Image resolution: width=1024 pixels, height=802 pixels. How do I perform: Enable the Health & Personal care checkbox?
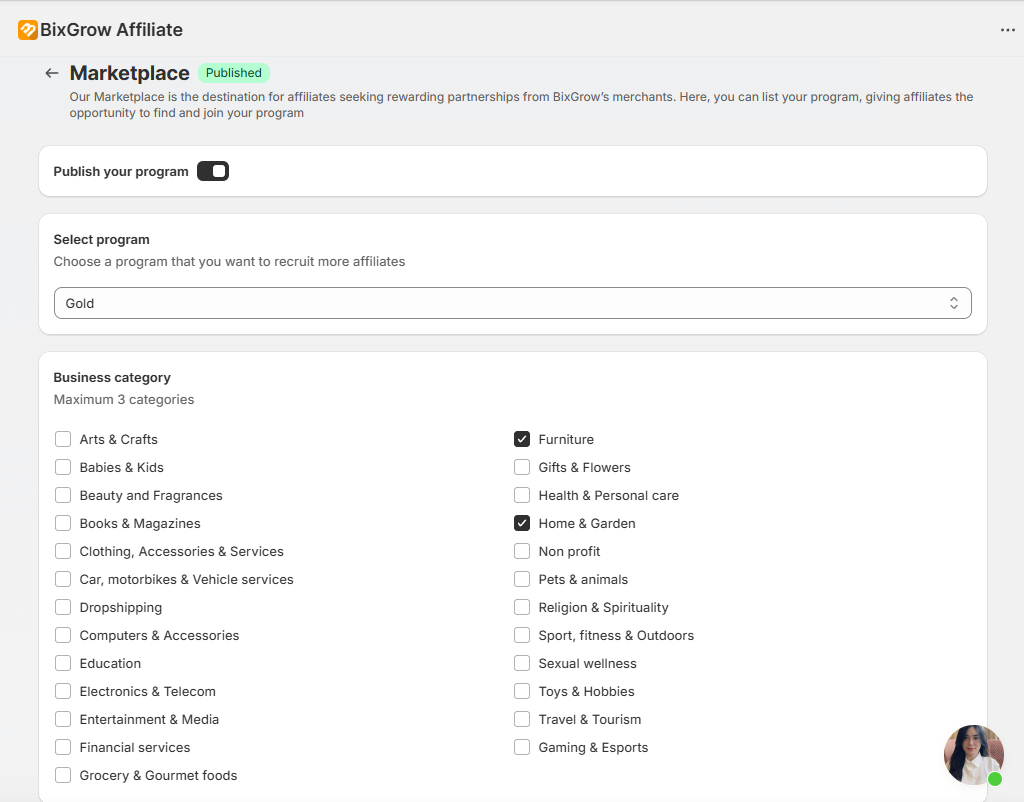(x=522, y=495)
